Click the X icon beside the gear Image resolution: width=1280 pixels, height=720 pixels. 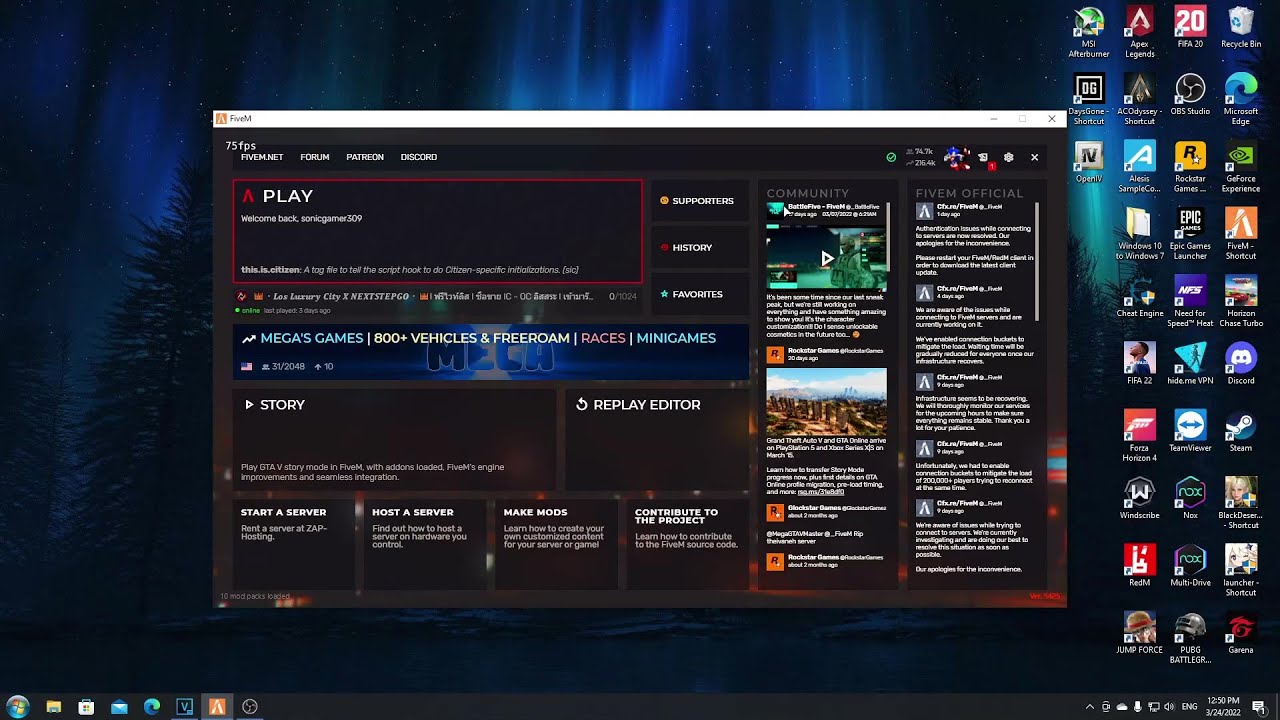coord(1034,157)
